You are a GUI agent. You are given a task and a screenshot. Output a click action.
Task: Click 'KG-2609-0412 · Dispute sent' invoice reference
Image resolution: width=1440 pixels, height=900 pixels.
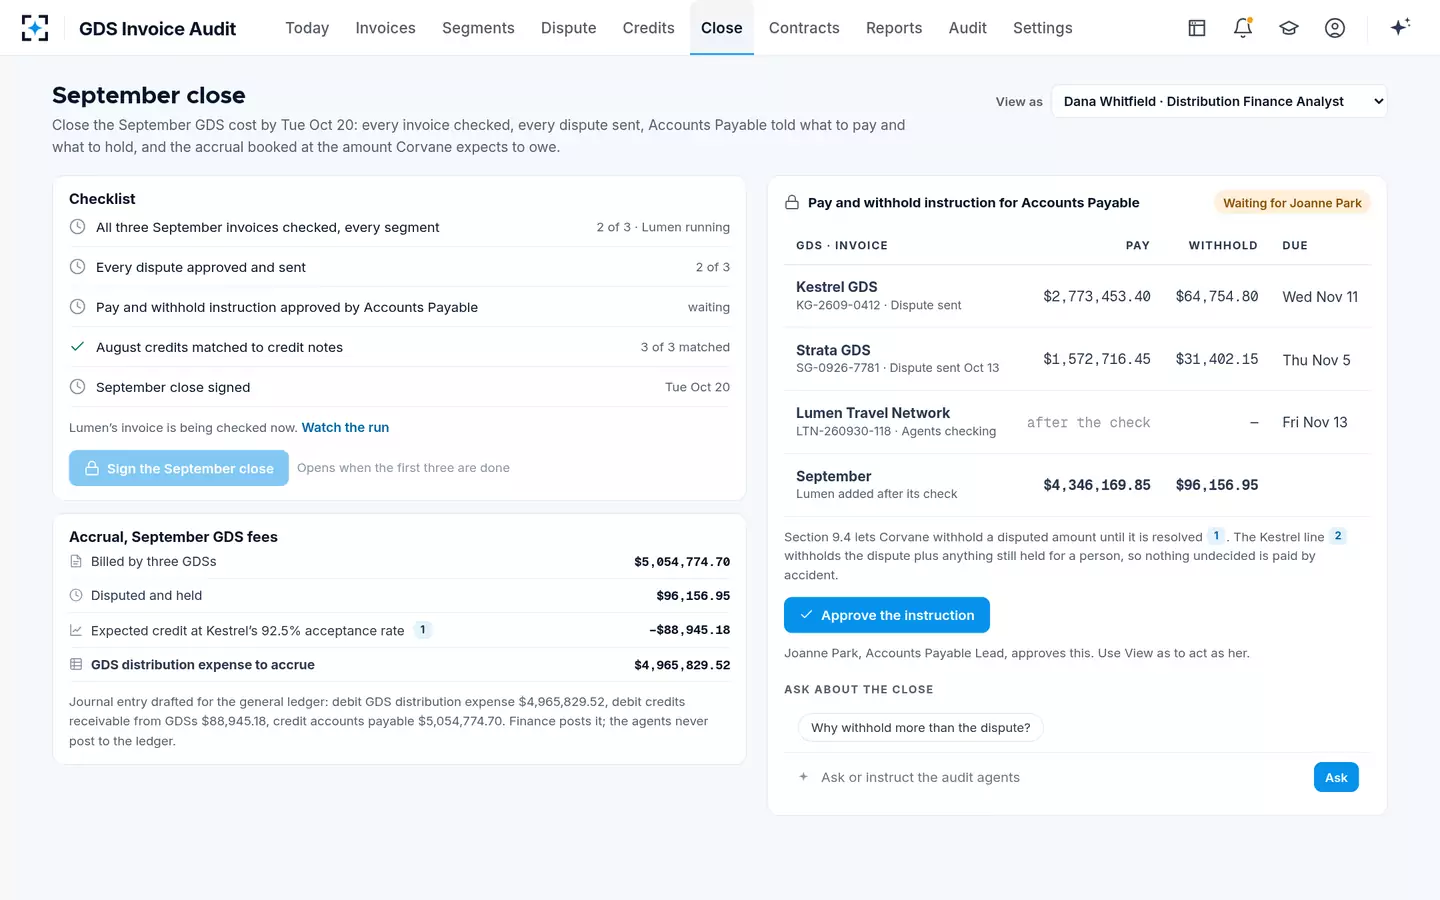click(x=879, y=306)
